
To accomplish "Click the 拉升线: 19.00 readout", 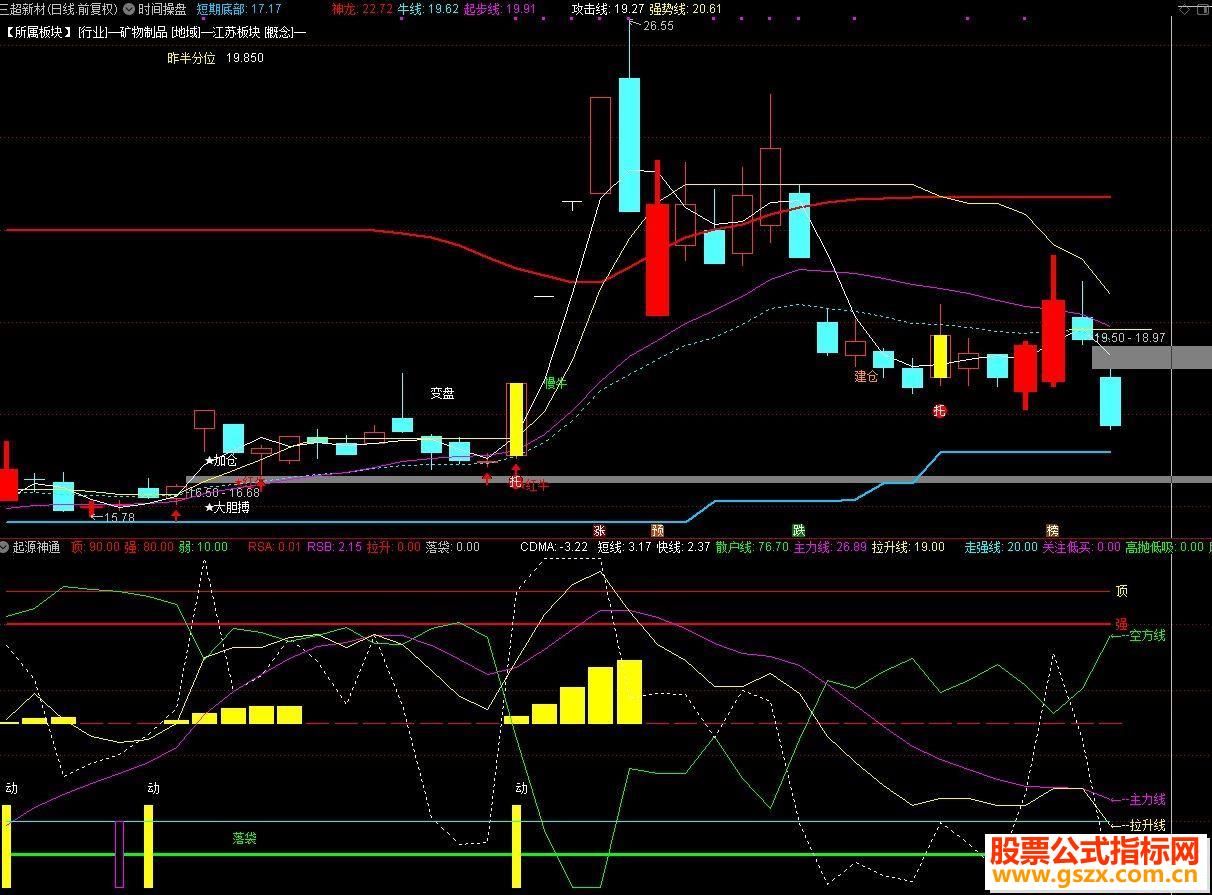I will 908,547.
